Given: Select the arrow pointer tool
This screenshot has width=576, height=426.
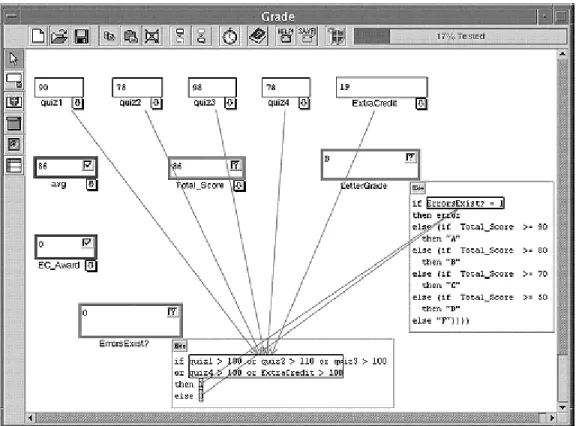Looking at the screenshot, I should (14, 59).
